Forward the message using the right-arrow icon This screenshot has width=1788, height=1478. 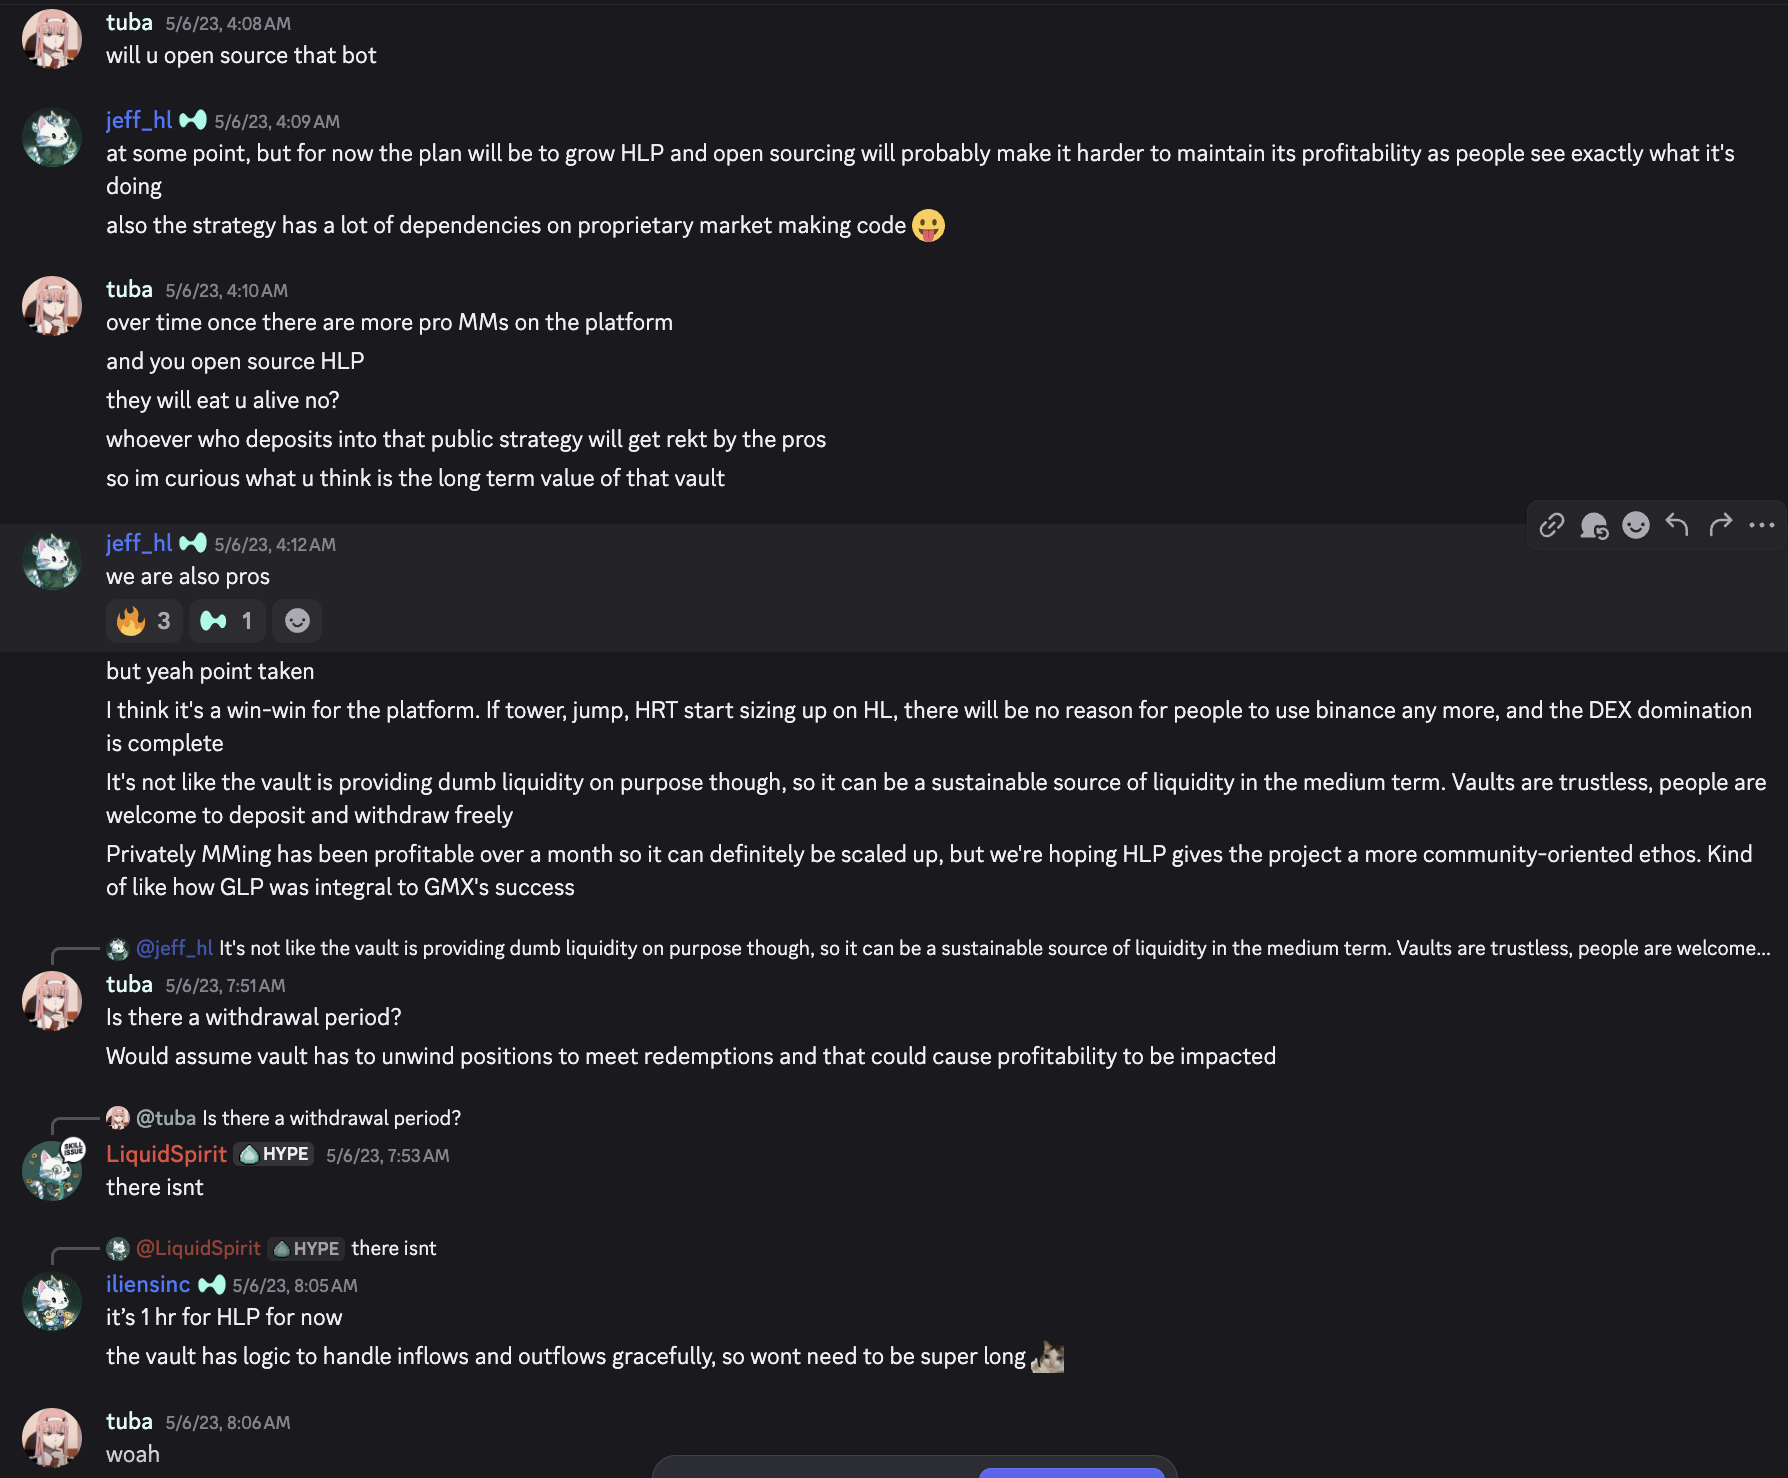(1720, 525)
